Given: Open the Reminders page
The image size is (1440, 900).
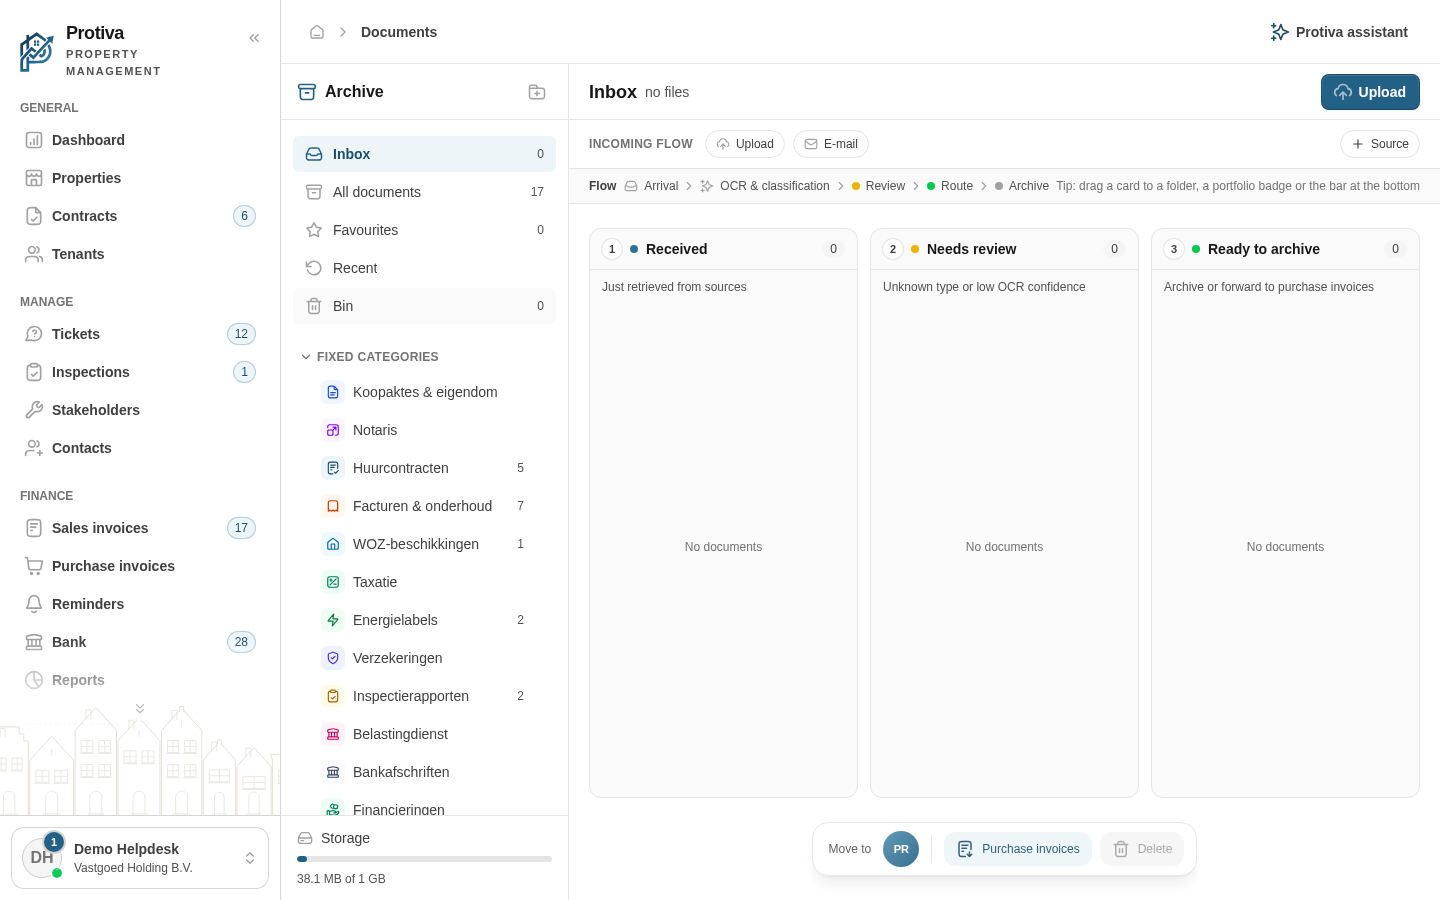Looking at the screenshot, I should (140, 604).
